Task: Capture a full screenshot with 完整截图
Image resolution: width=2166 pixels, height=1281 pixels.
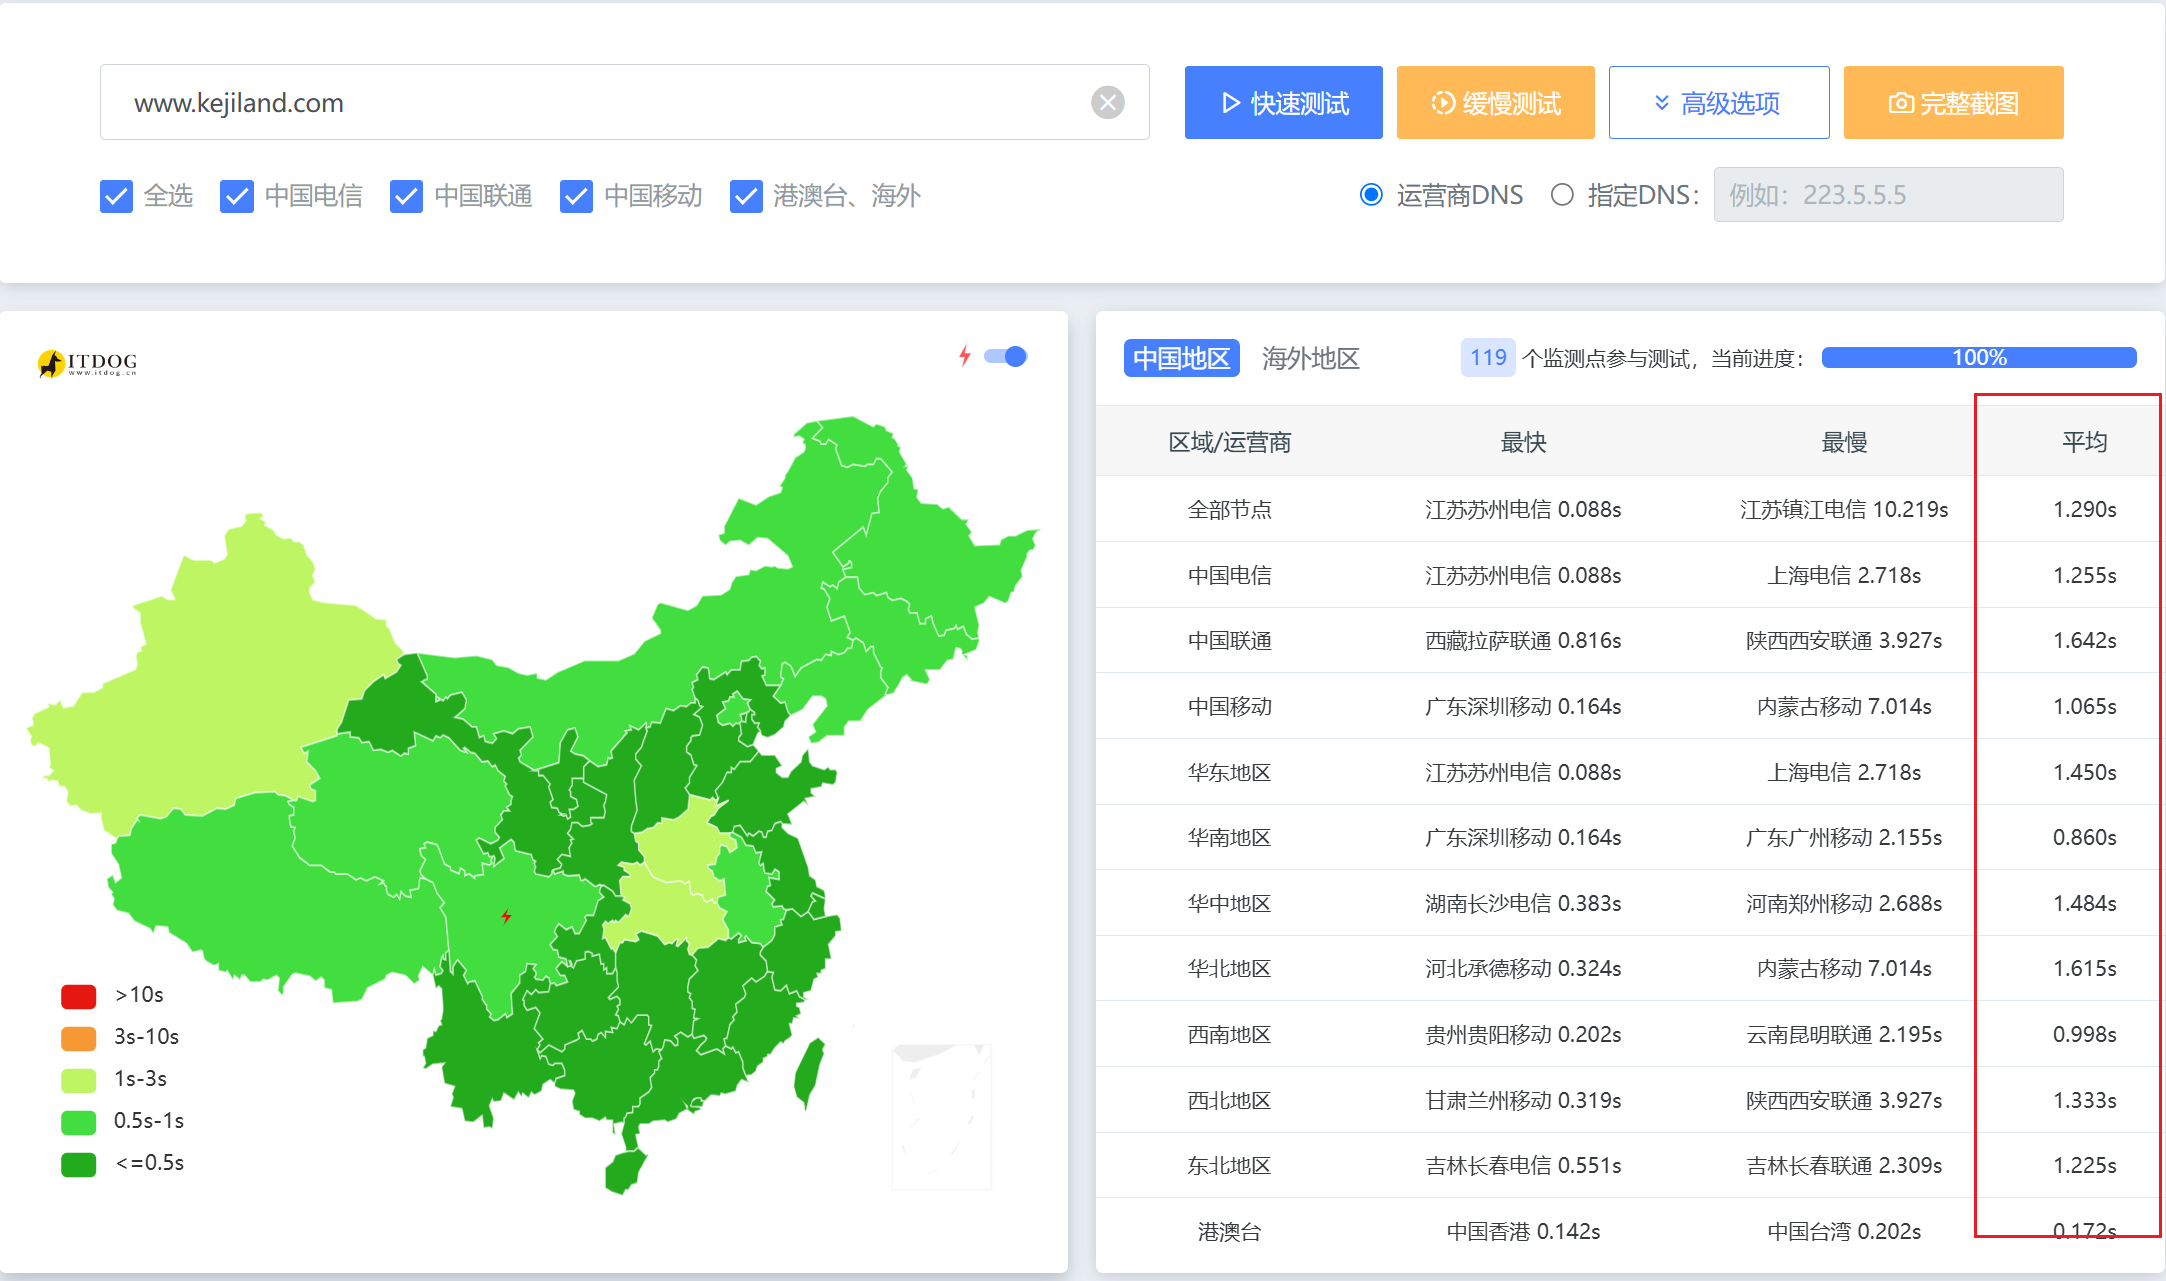Action: (1953, 103)
